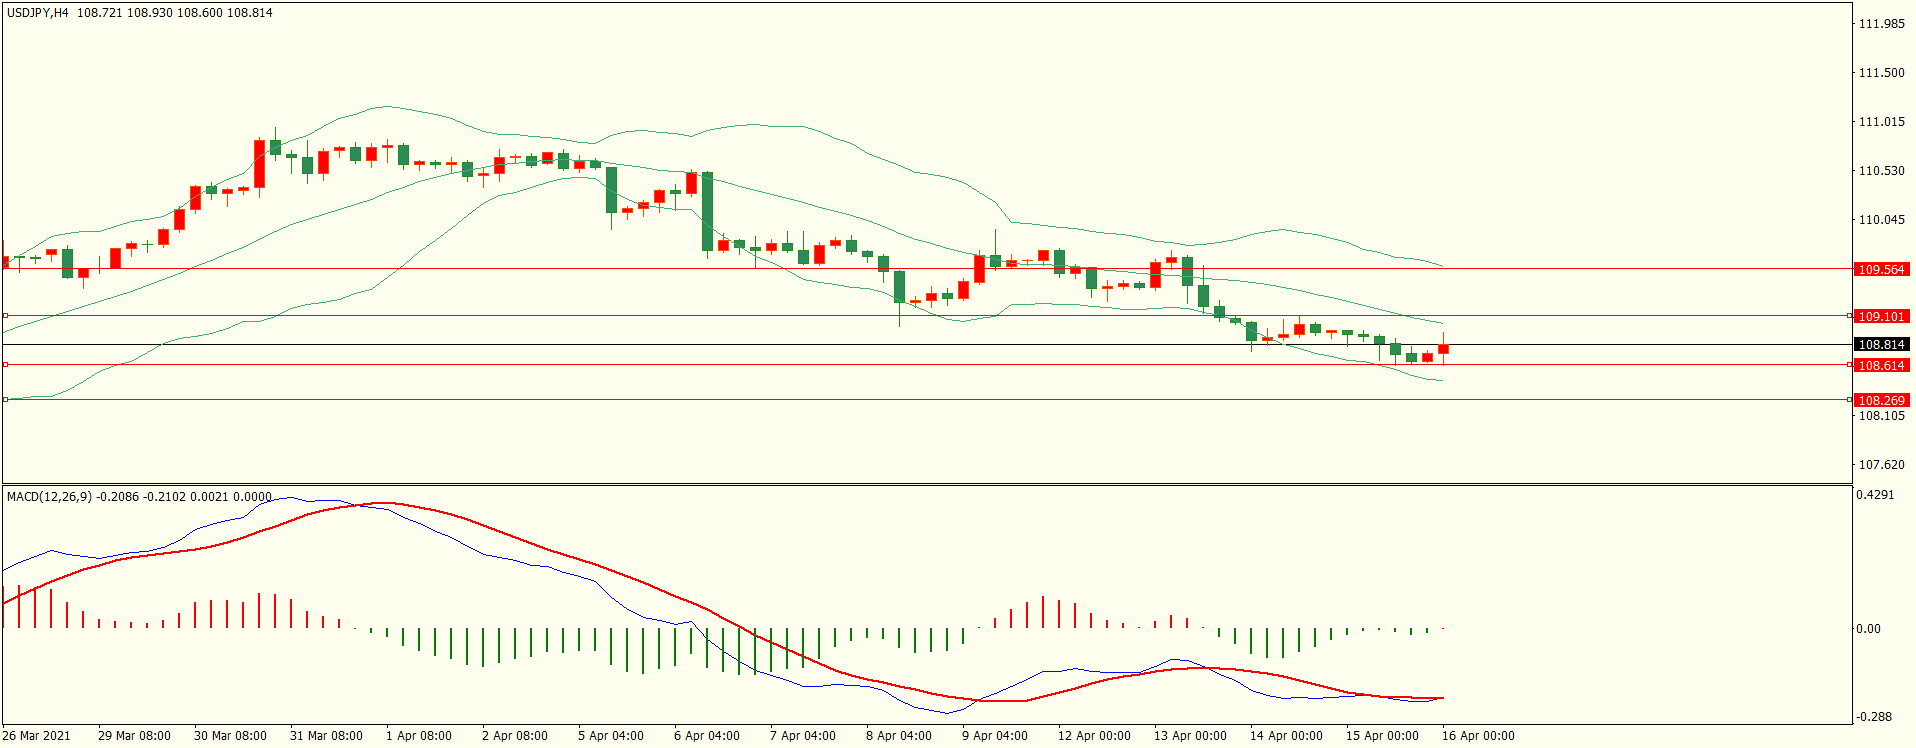Click the last red candle at the chart's right edge
The height and width of the screenshot is (748, 1916).
click(1443, 349)
